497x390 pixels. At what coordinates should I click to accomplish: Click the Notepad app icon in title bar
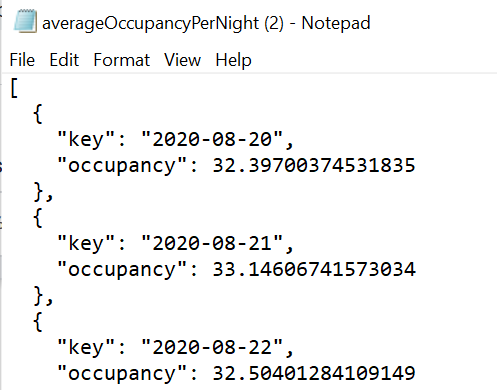tap(25, 22)
